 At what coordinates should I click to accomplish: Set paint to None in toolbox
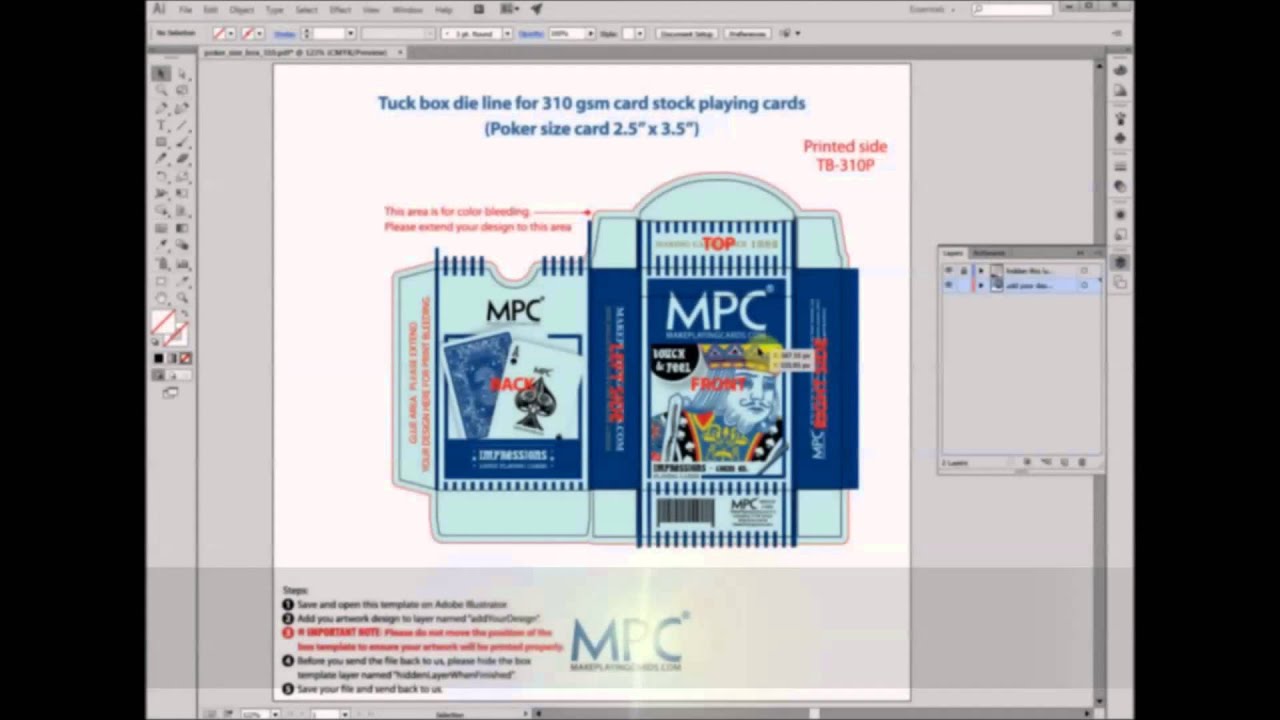tap(185, 358)
